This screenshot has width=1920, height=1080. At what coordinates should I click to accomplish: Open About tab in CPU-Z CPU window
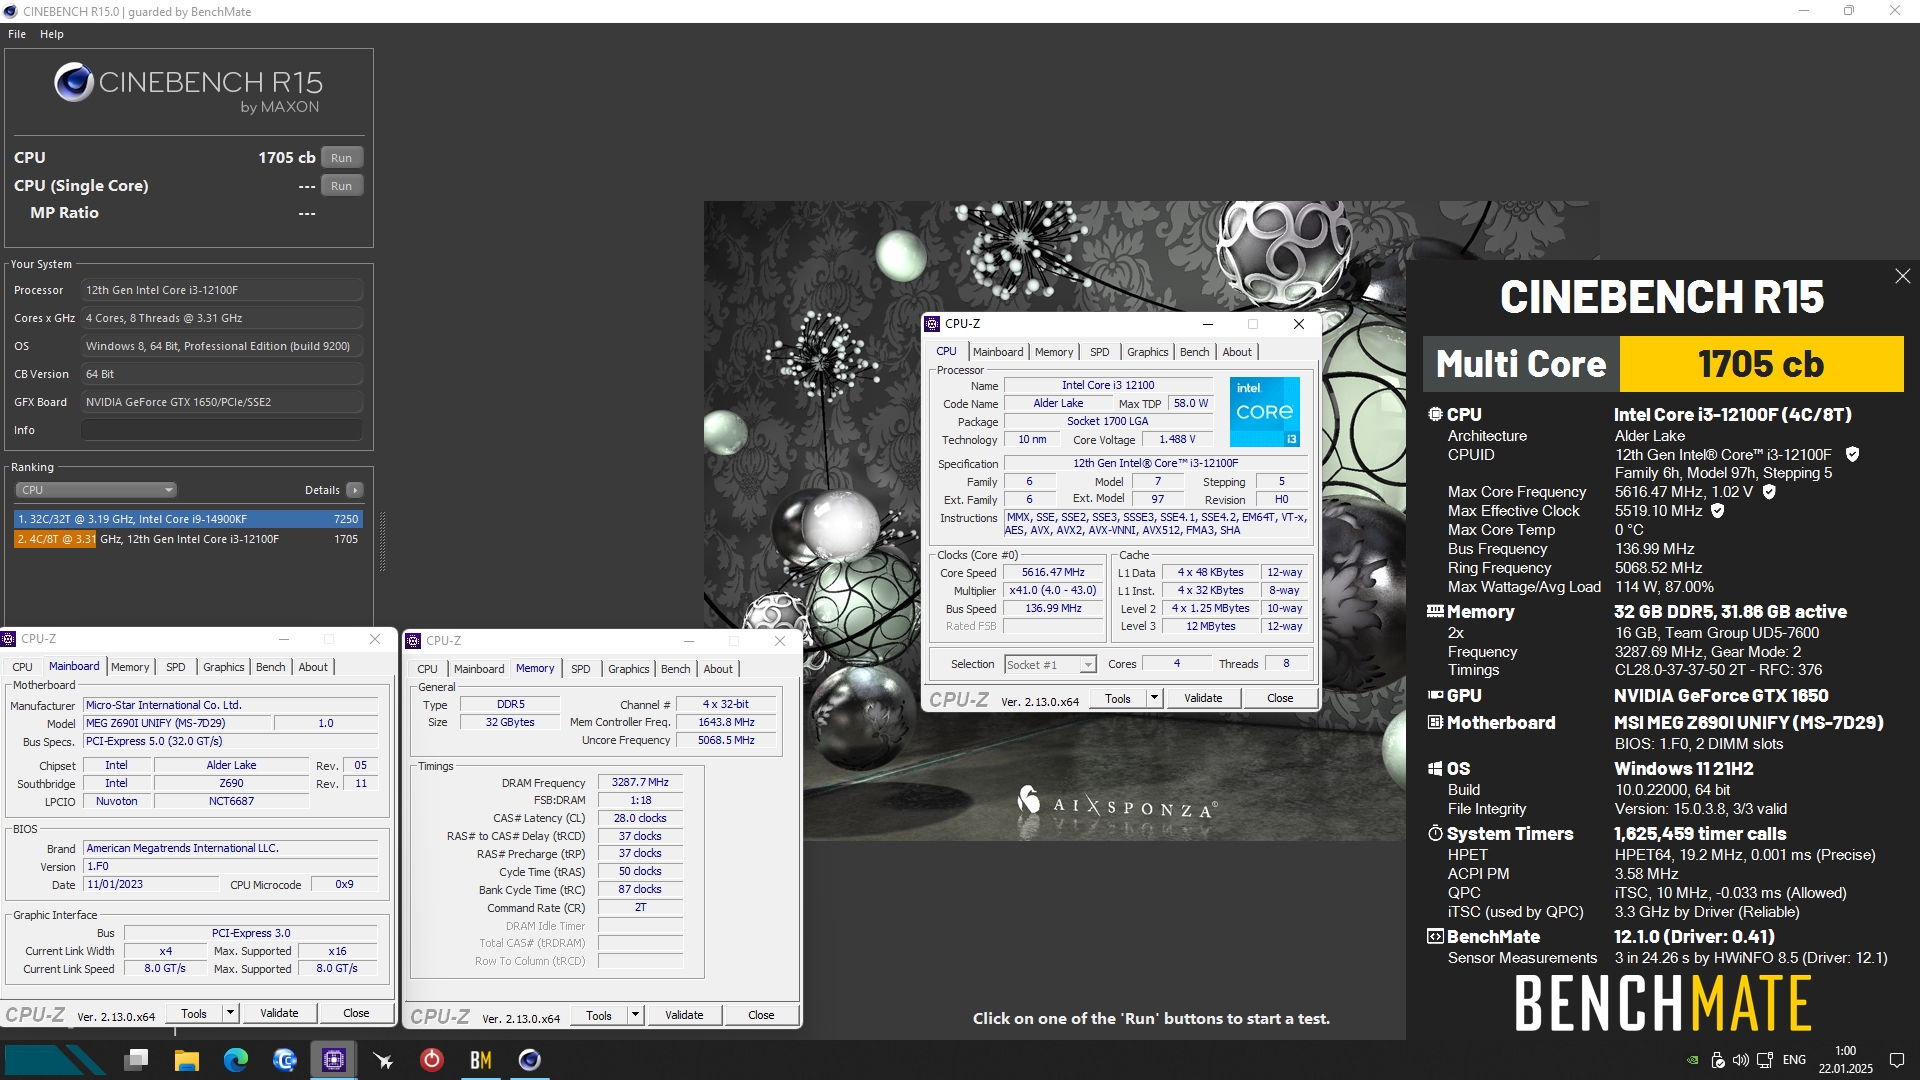click(1237, 352)
